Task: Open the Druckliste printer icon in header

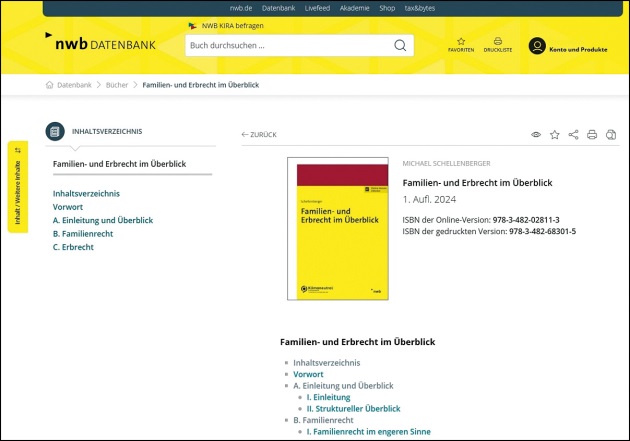Action: [498, 42]
